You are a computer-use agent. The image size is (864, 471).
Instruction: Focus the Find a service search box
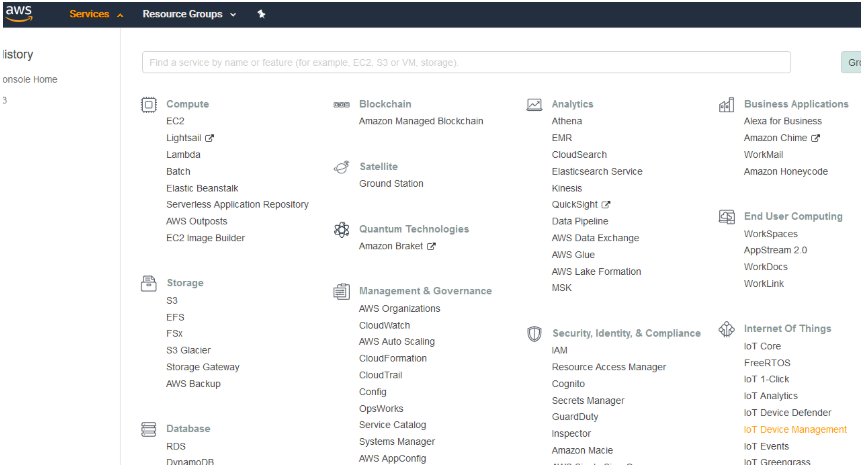(x=466, y=62)
